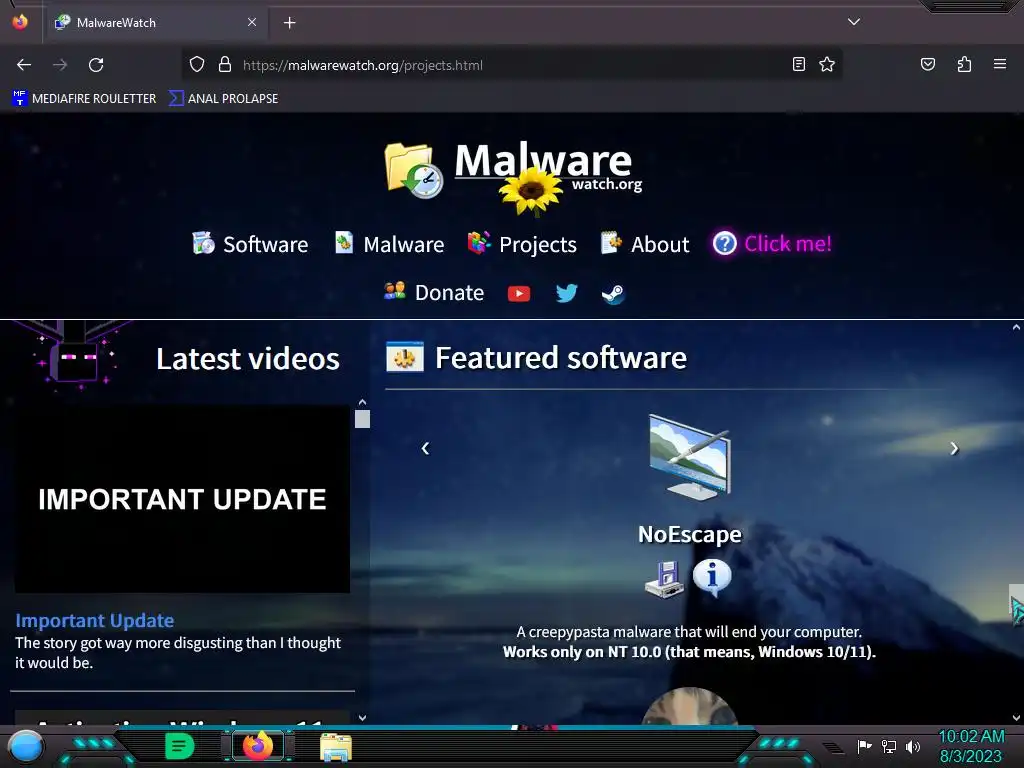Screen dimensions: 1024x768
Task: Open the Malware nav menu
Action: click(x=389, y=244)
